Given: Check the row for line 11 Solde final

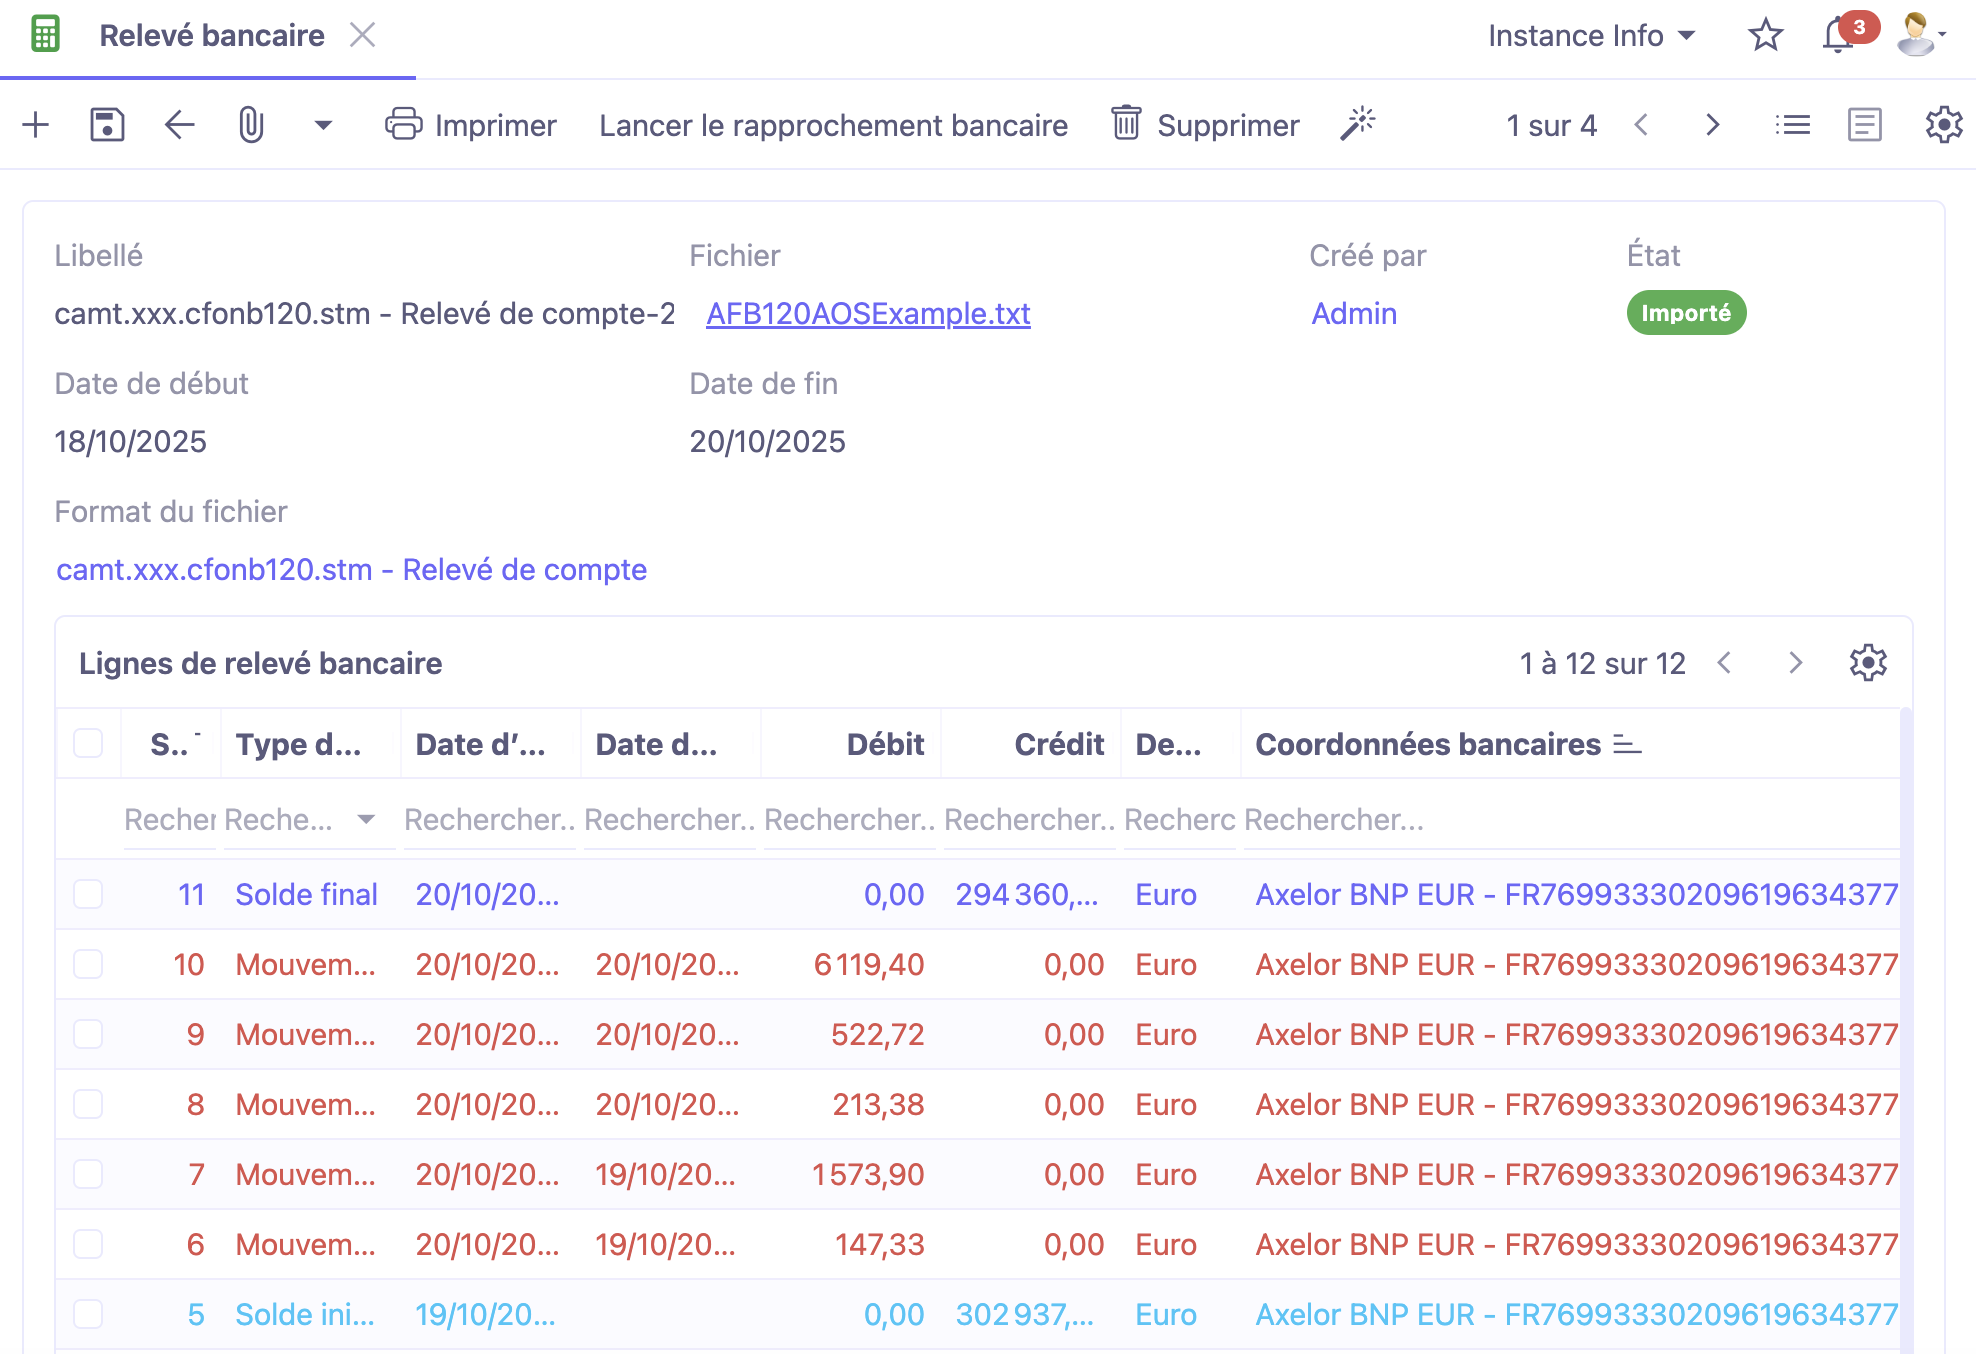Looking at the screenshot, I should [87, 894].
